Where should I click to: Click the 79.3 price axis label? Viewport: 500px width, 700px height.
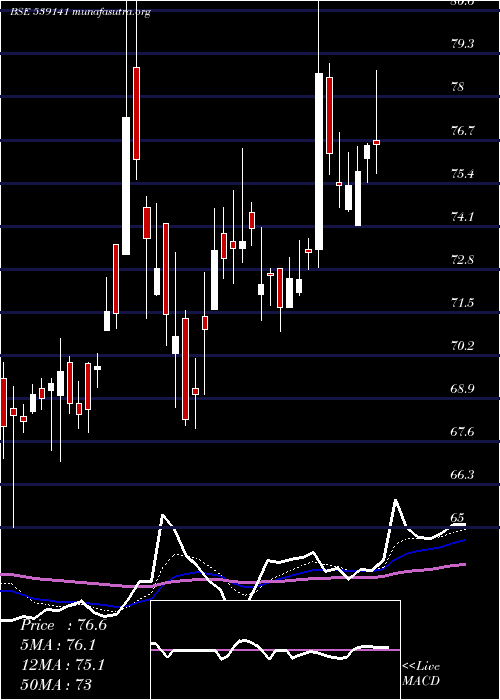pos(462,44)
